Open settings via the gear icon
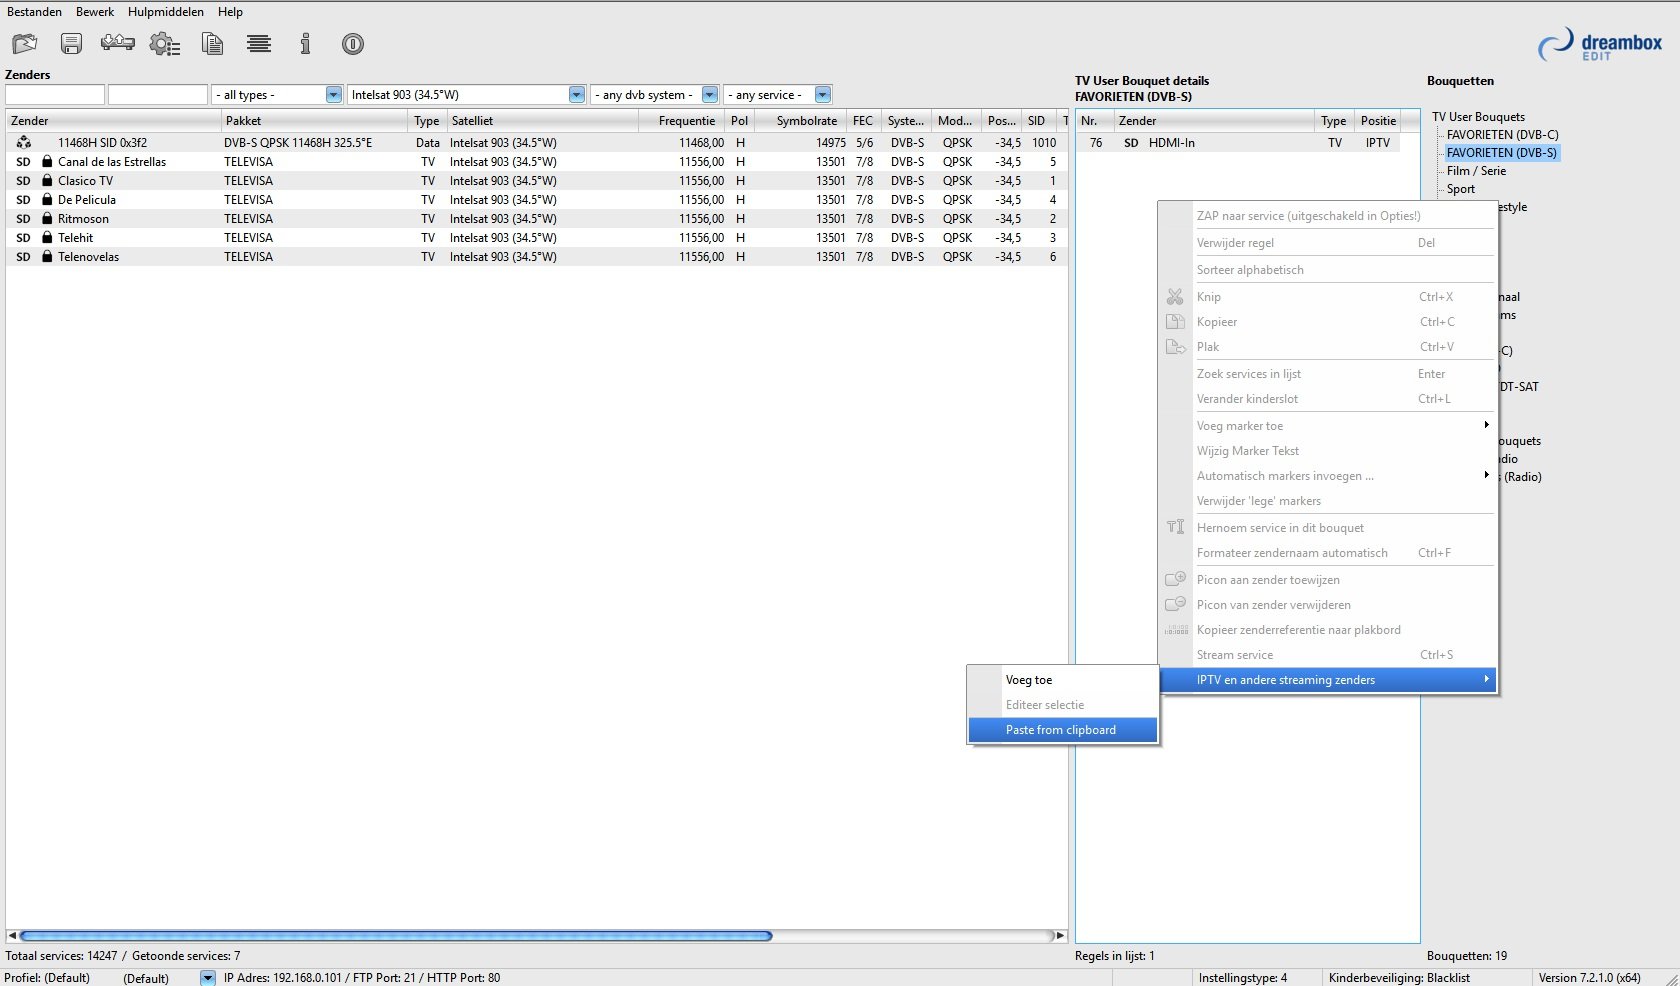 pyautogui.click(x=164, y=44)
